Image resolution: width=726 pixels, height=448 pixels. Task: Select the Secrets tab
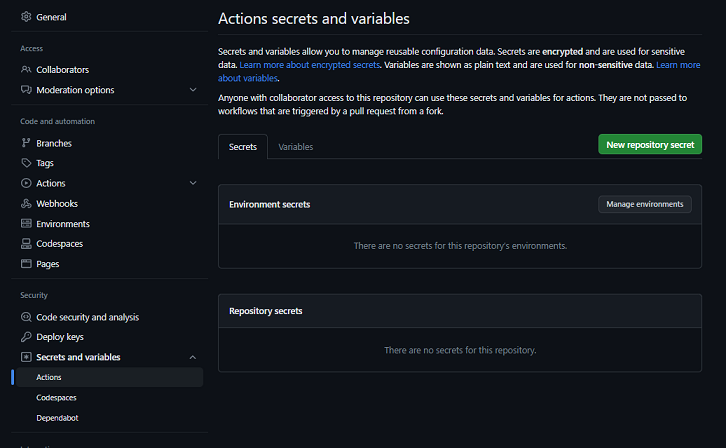point(243,147)
